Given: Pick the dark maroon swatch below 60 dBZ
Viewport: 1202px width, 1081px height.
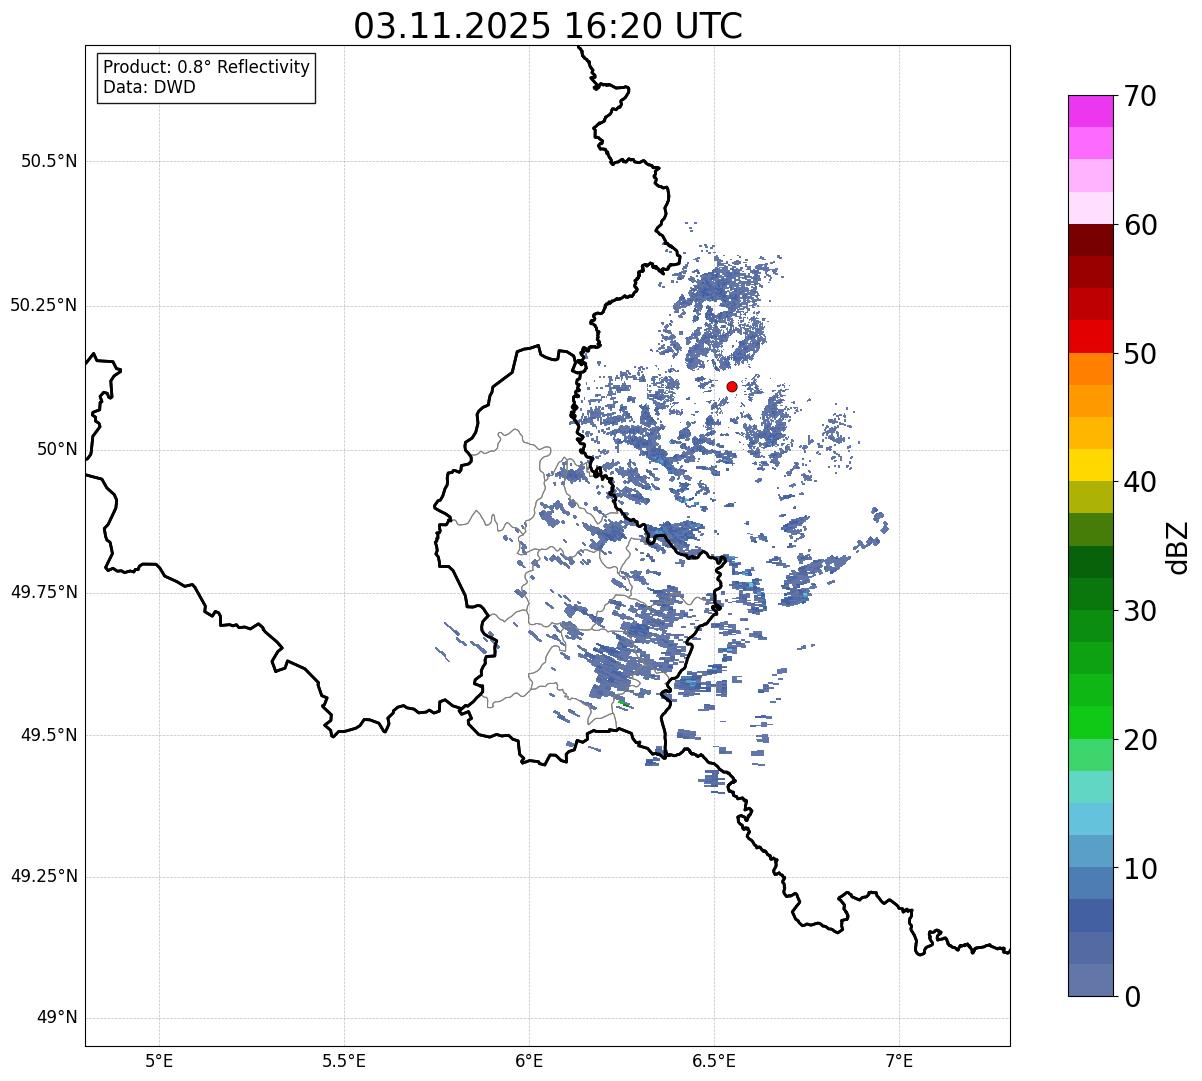Looking at the screenshot, I should [1090, 240].
